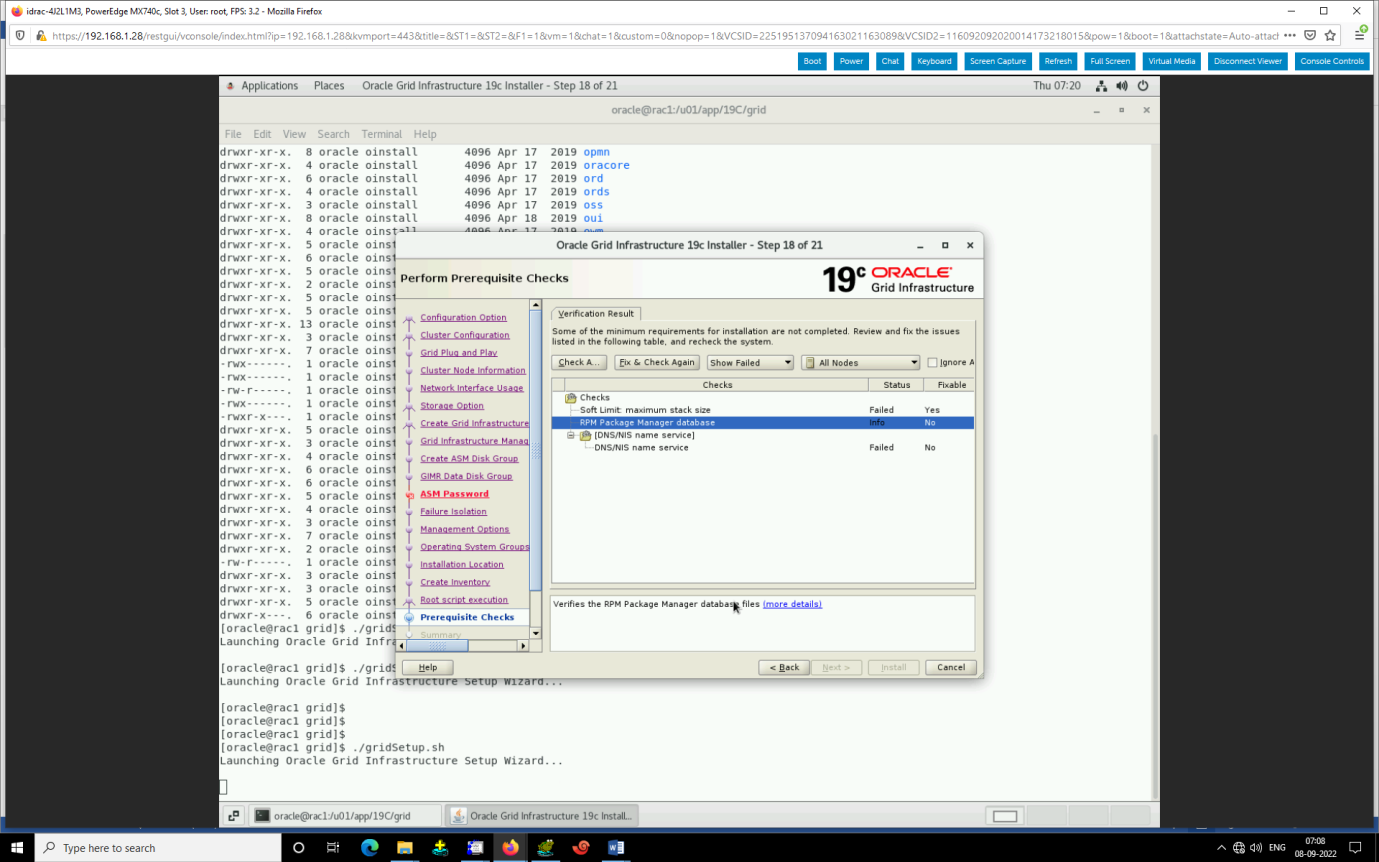Click the Cancel button in the installer
Viewport: 1379px width, 862px height.
click(951, 667)
